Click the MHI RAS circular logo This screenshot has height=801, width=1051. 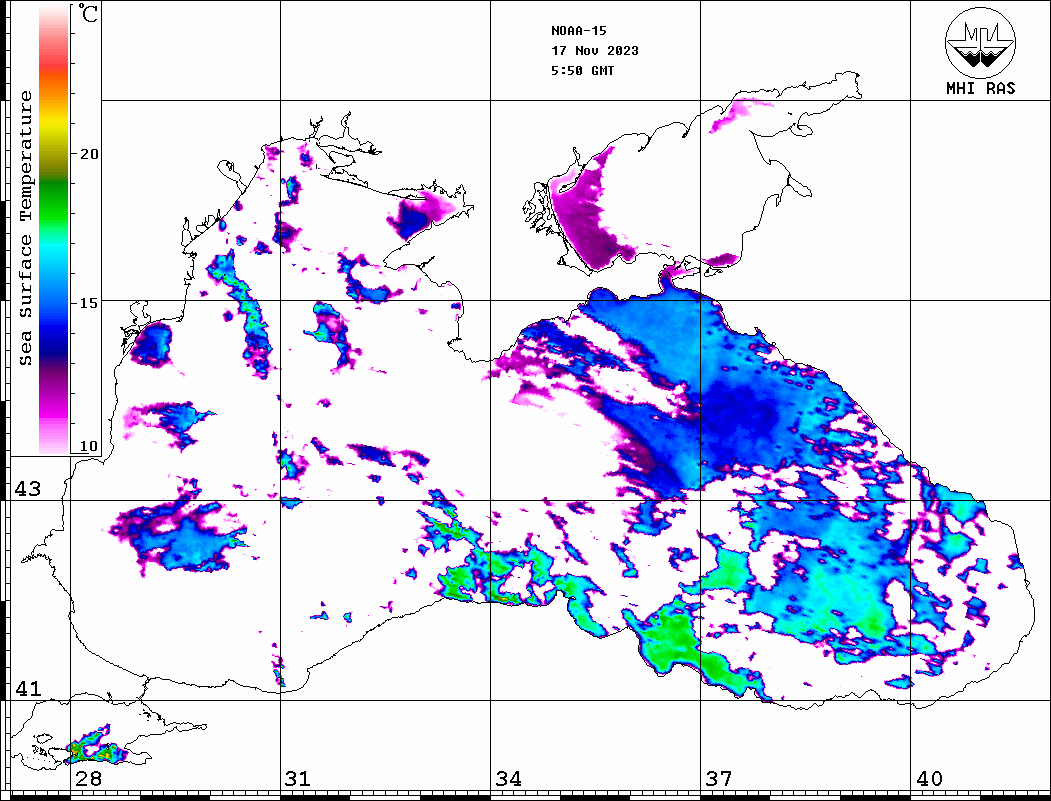pyautogui.click(x=980, y=42)
